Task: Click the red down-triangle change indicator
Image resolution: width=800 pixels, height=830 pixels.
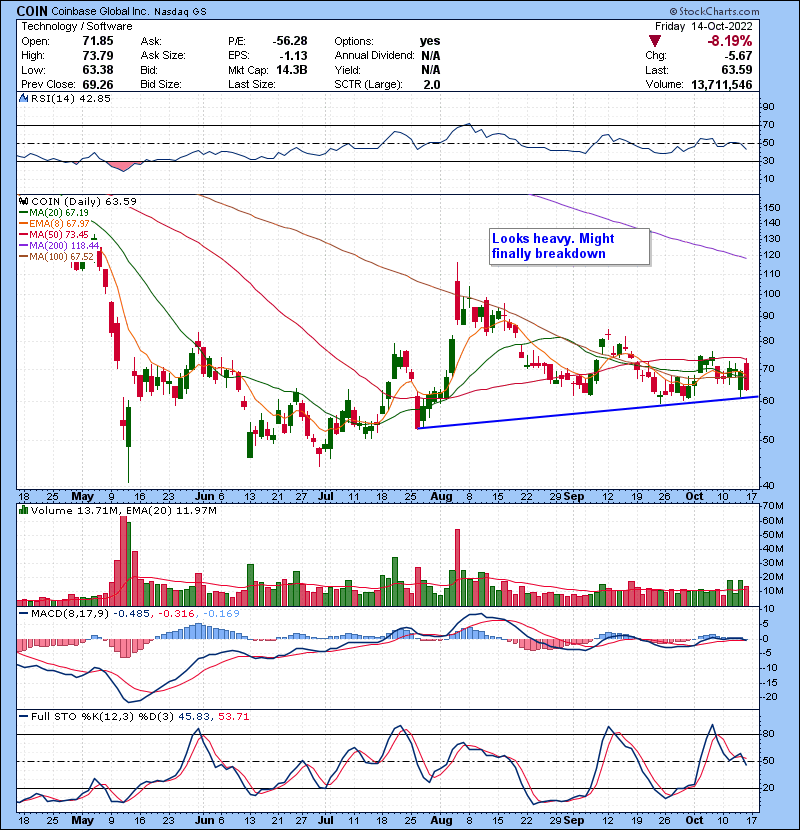Action: (x=655, y=41)
